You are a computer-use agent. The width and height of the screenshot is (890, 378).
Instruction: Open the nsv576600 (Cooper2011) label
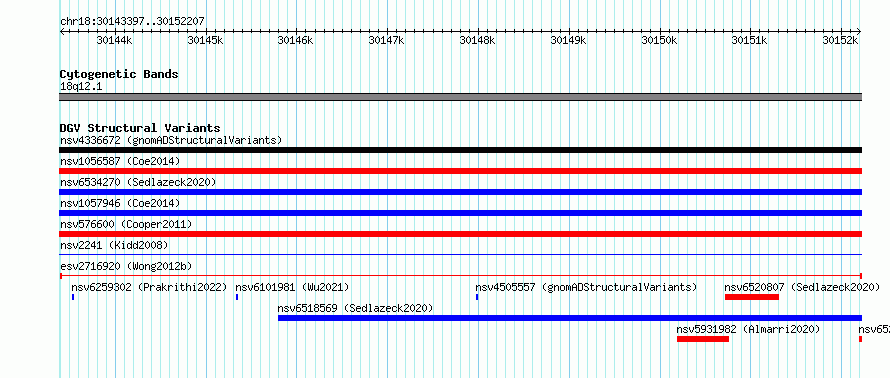point(126,224)
